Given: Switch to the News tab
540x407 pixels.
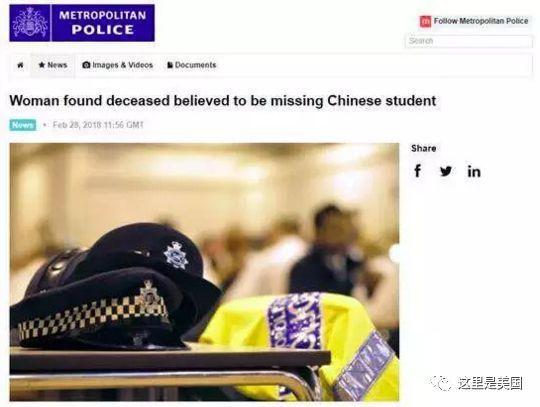Looking at the screenshot, I should tap(53, 65).
